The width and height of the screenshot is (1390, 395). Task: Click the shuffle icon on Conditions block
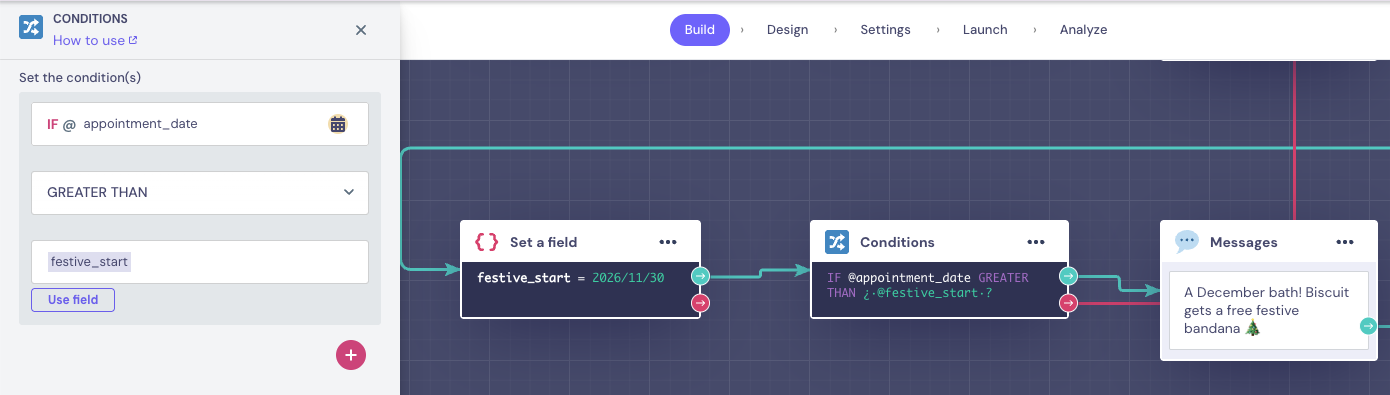click(x=837, y=242)
